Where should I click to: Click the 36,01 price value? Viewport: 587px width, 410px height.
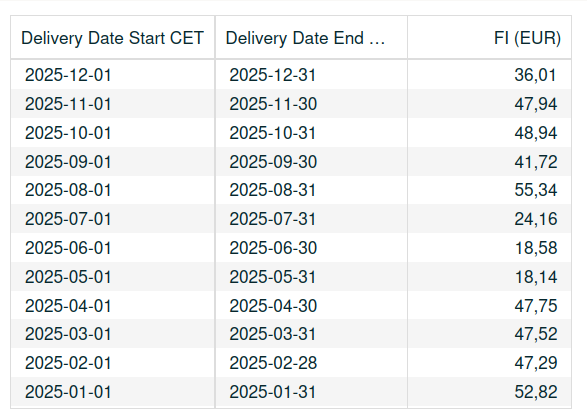tap(535, 75)
